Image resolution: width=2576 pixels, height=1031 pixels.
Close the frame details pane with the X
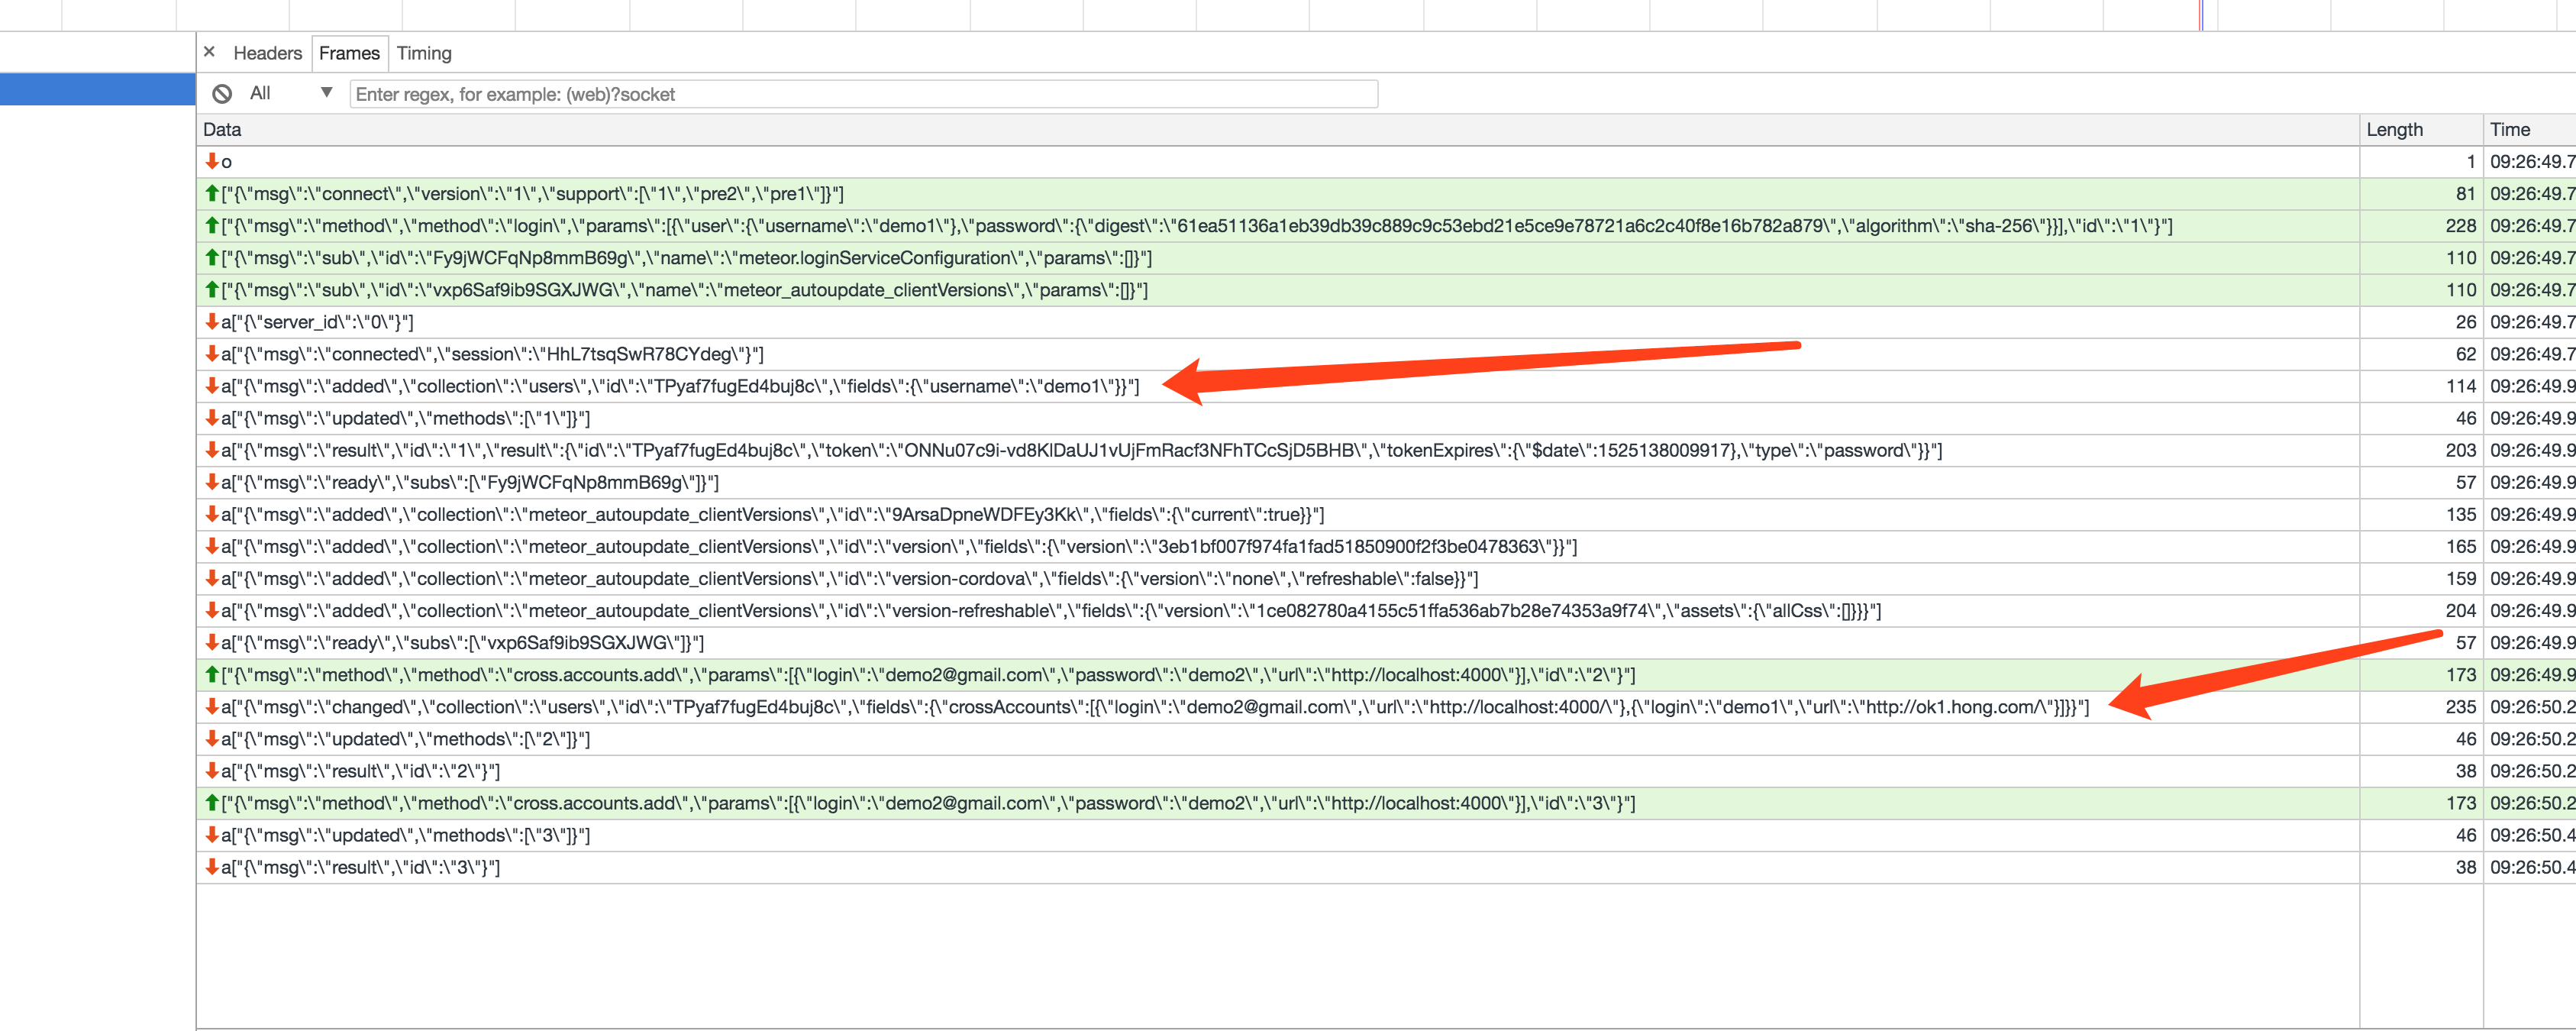[x=209, y=51]
